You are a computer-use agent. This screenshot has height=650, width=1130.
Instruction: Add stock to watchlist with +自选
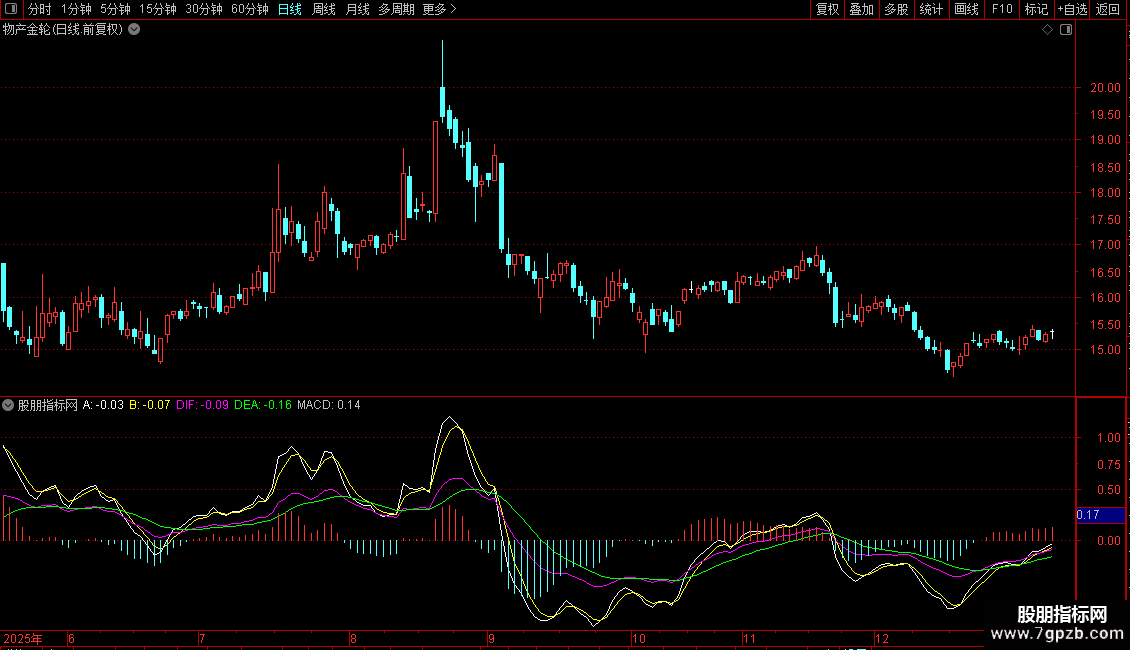1072,9
